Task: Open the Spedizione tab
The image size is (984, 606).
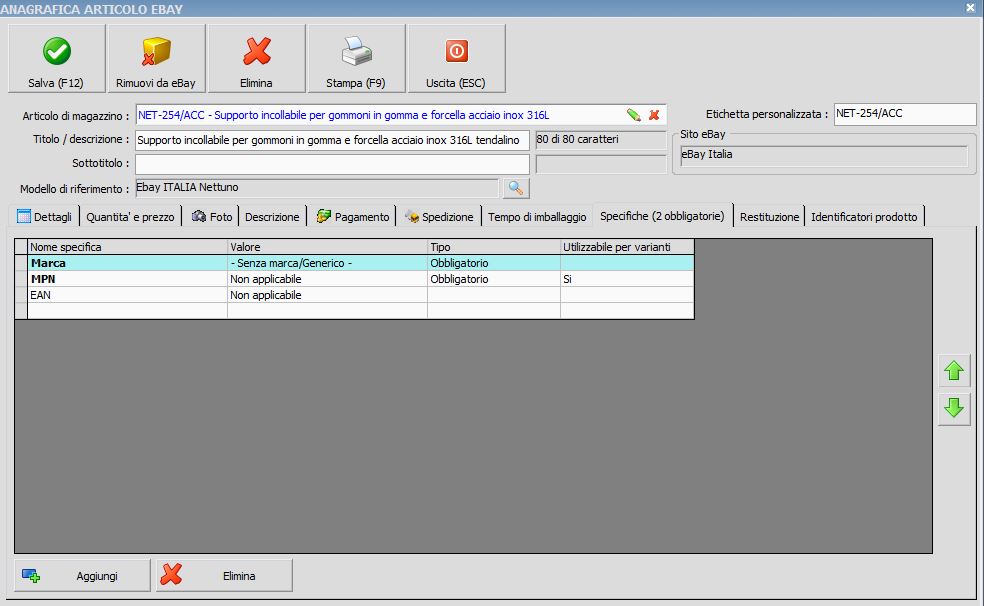Action: click(439, 216)
